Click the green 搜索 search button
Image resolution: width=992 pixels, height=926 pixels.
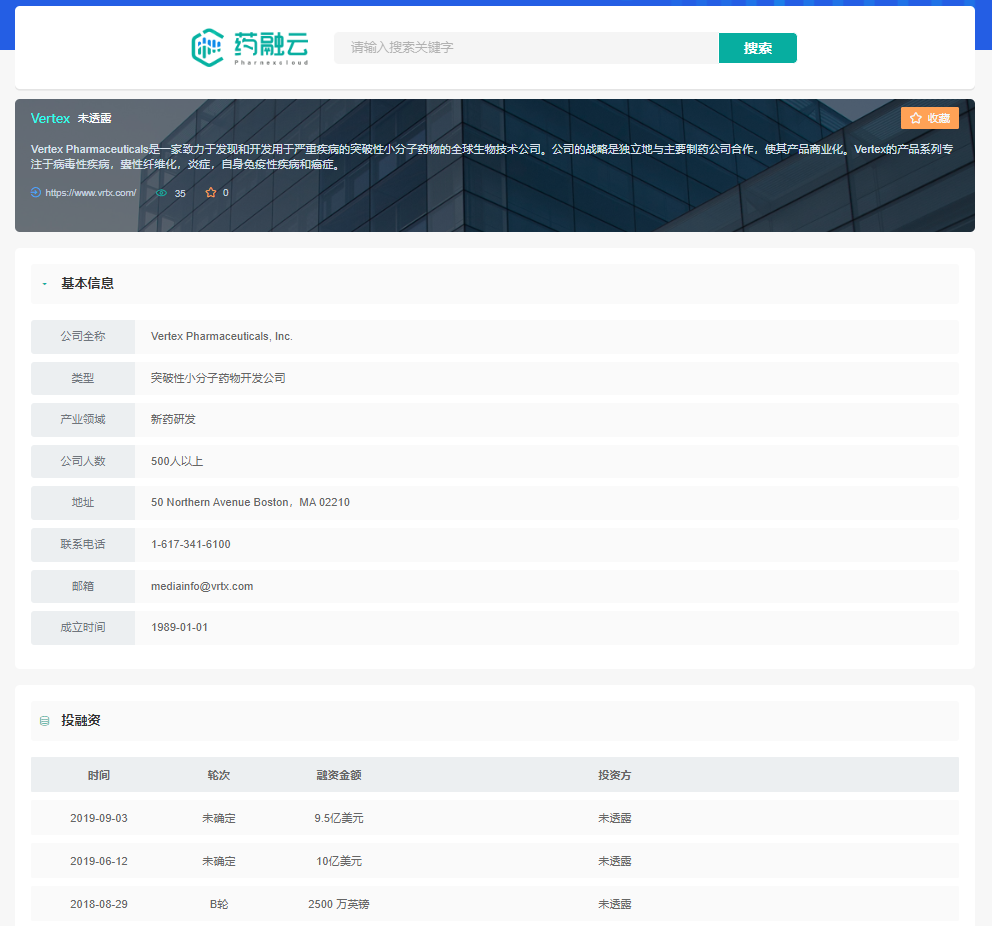tap(757, 48)
